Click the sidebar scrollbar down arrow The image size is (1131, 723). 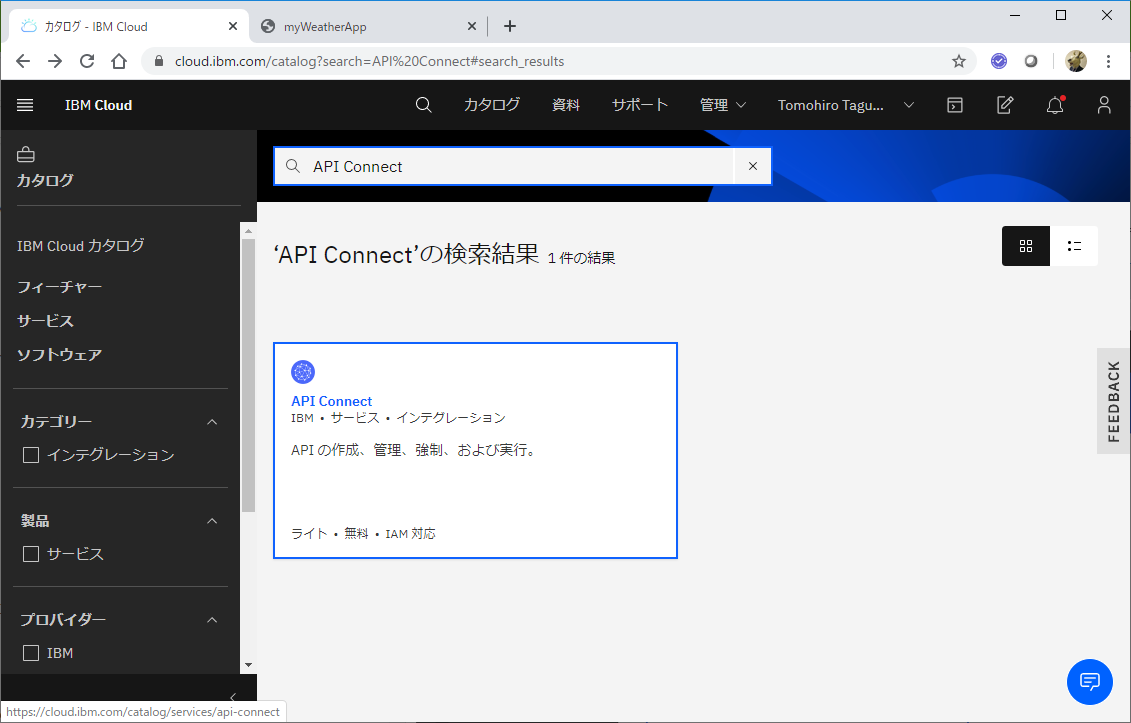click(x=248, y=665)
